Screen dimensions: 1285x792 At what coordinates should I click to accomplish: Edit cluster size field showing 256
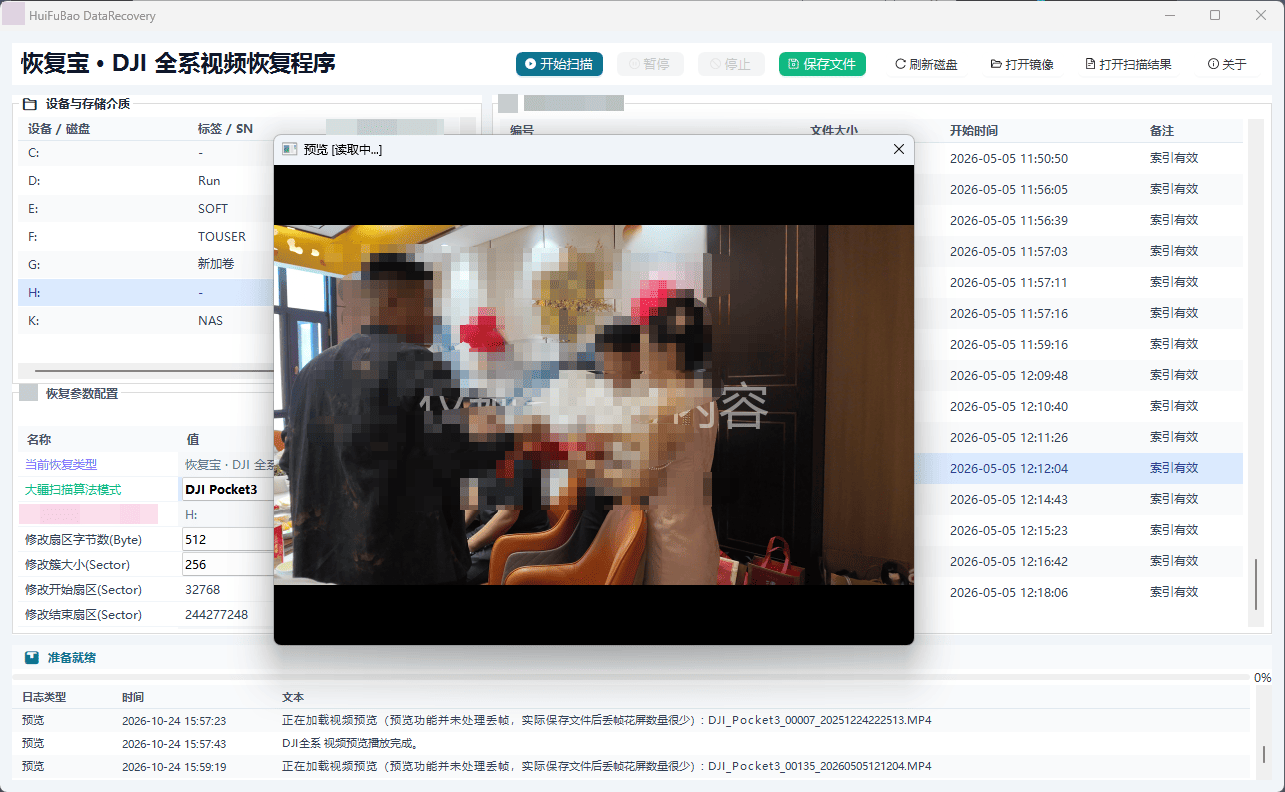(228, 564)
